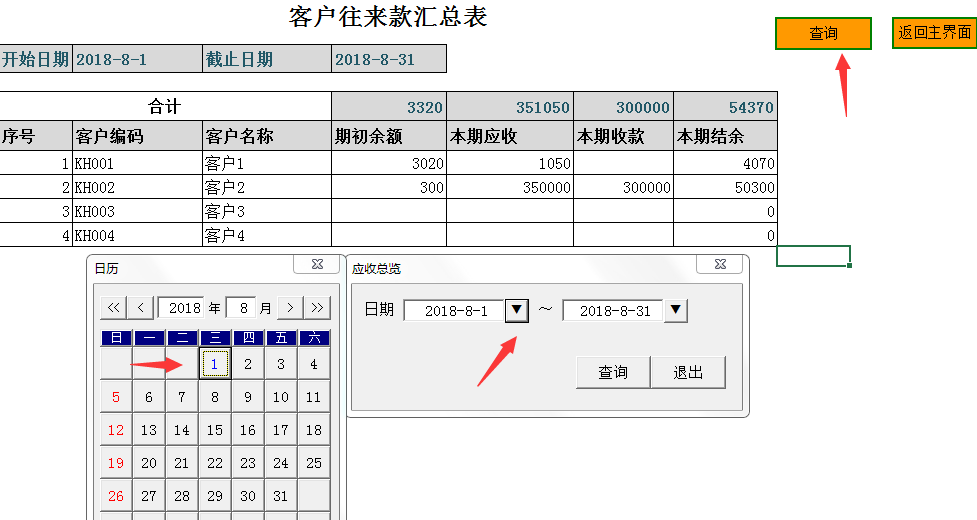
Task: Select day 3 in the calendar
Action: (281, 364)
